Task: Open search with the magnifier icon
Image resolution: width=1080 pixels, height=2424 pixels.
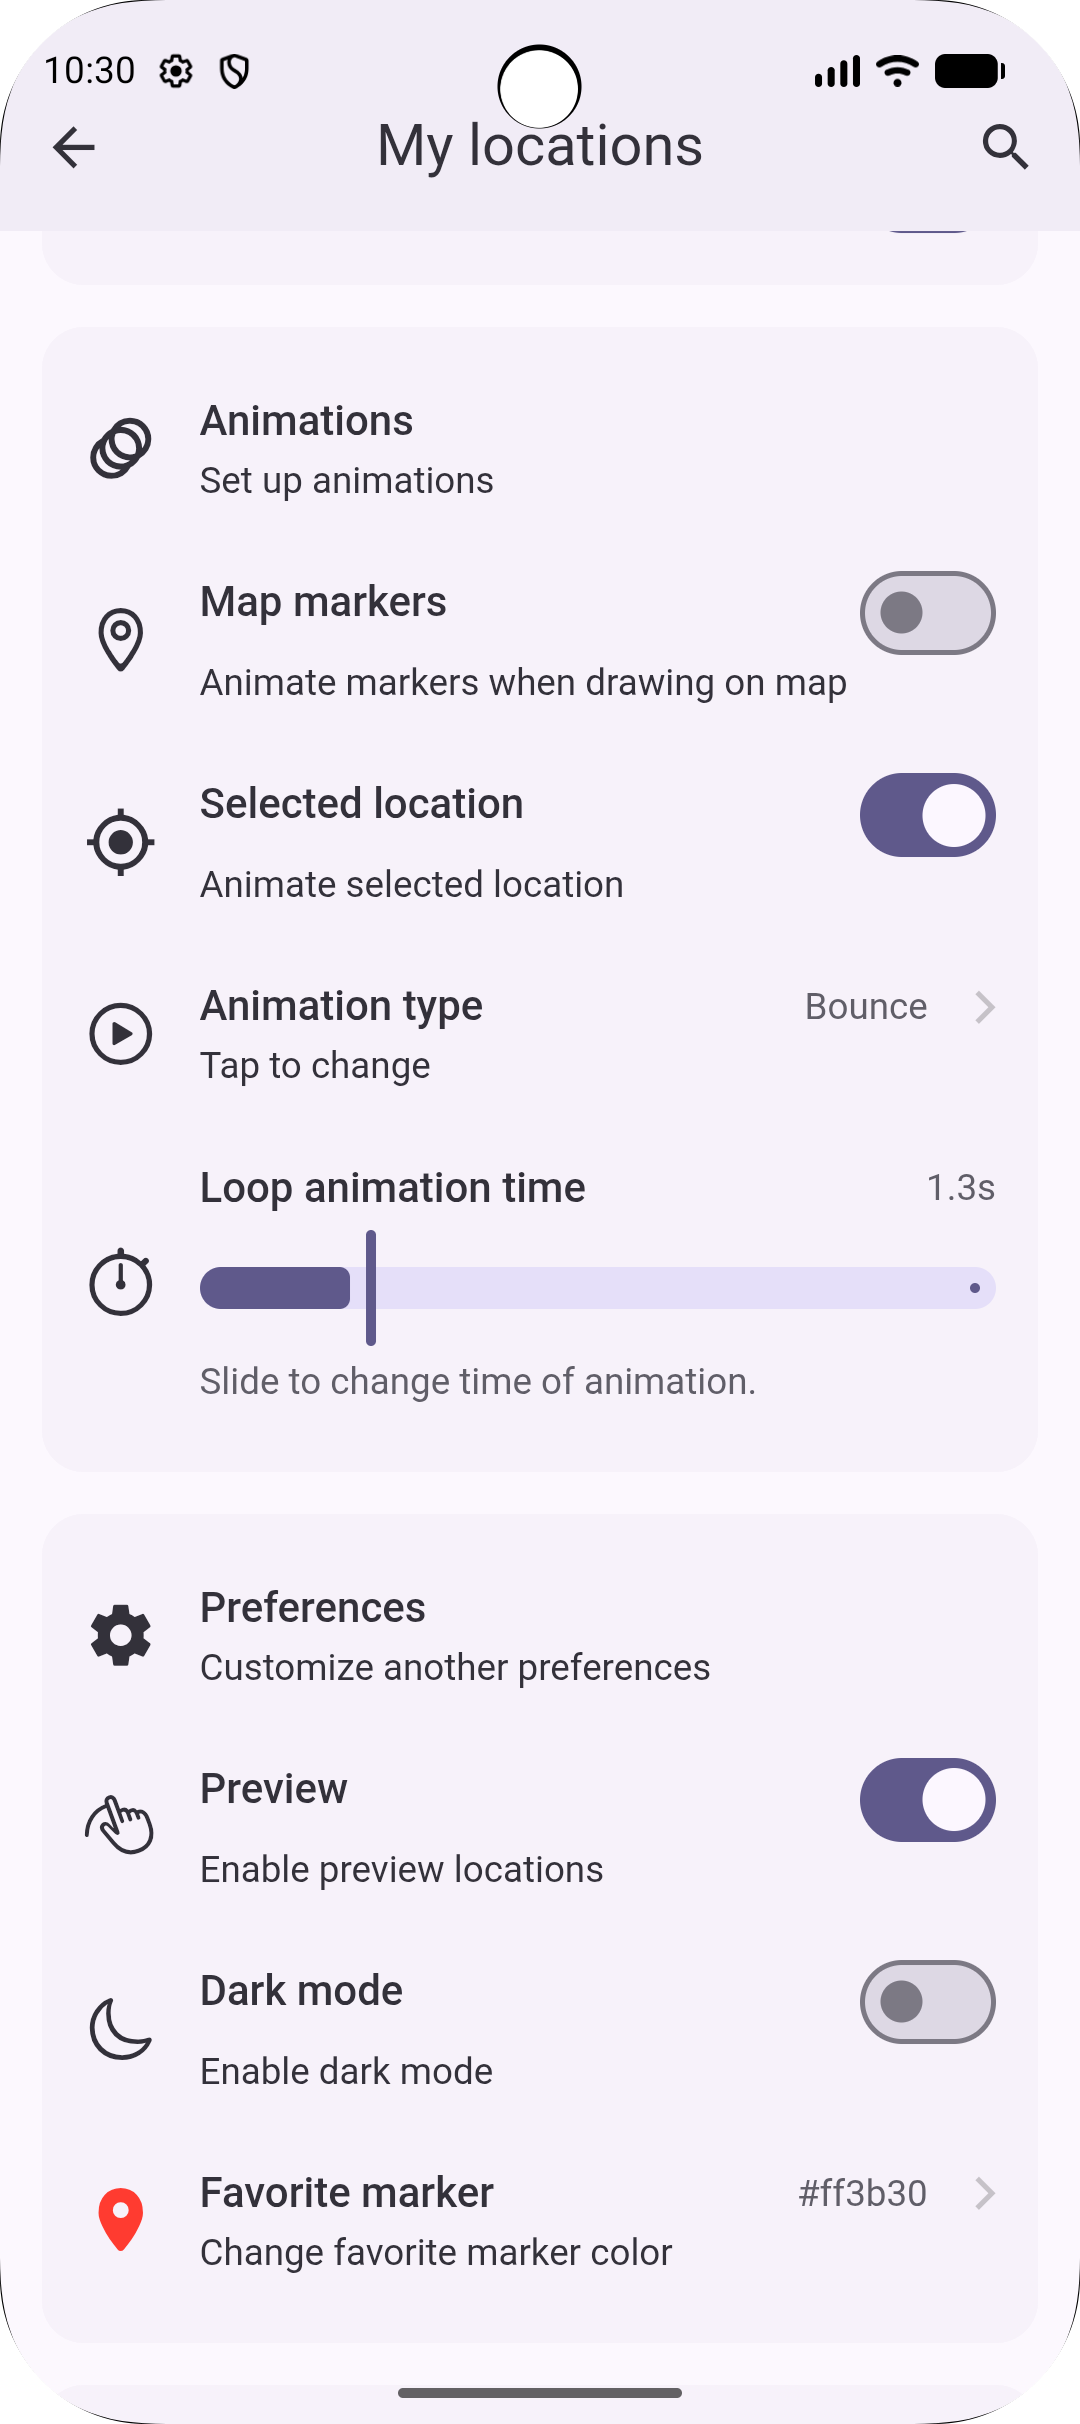Action: coord(1005,147)
